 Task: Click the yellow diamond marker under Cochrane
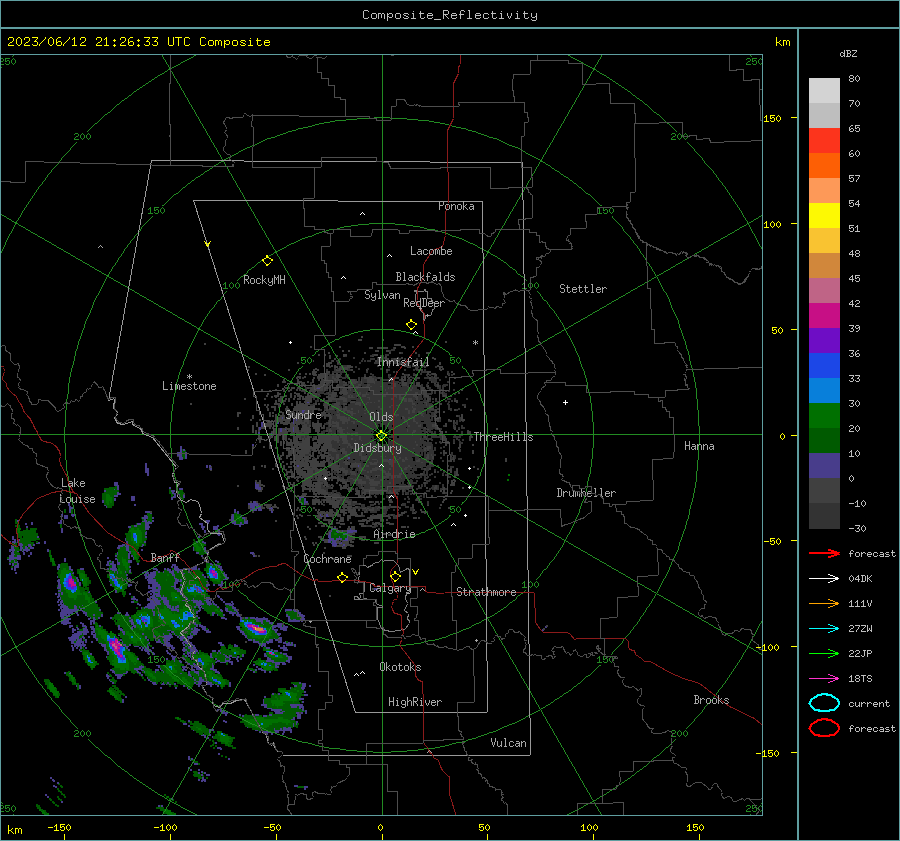coord(342,578)
